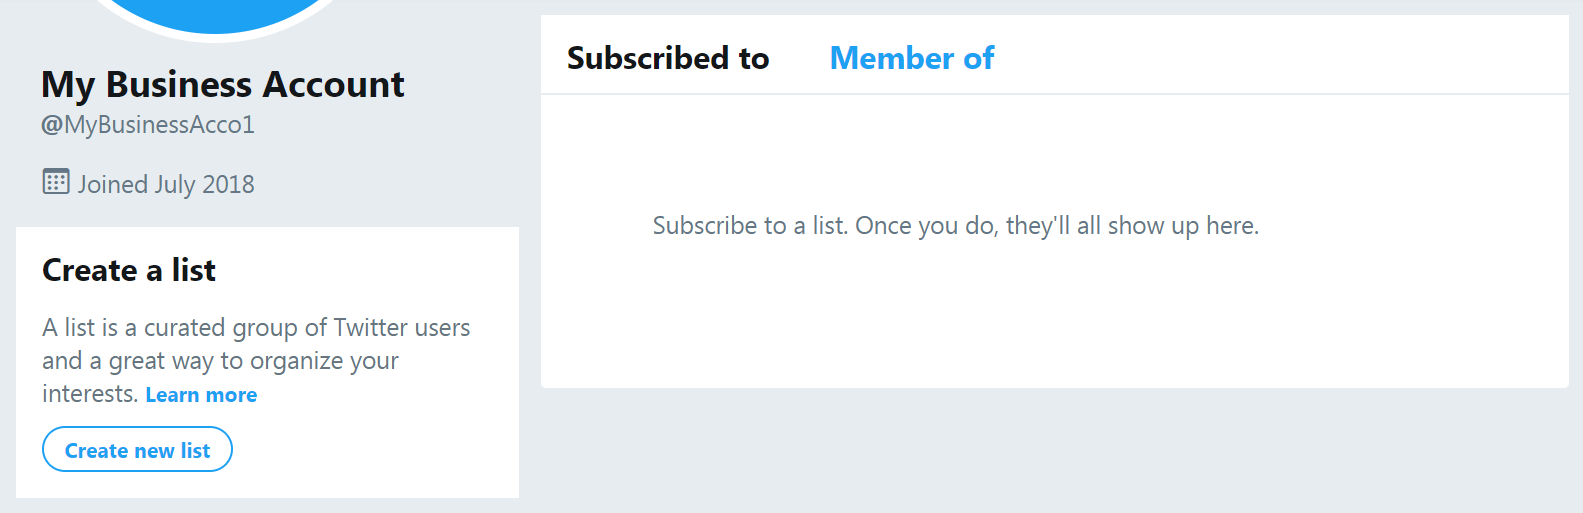
Task: Click the 'great way to organize your' line
Action: tap(220, 361)
